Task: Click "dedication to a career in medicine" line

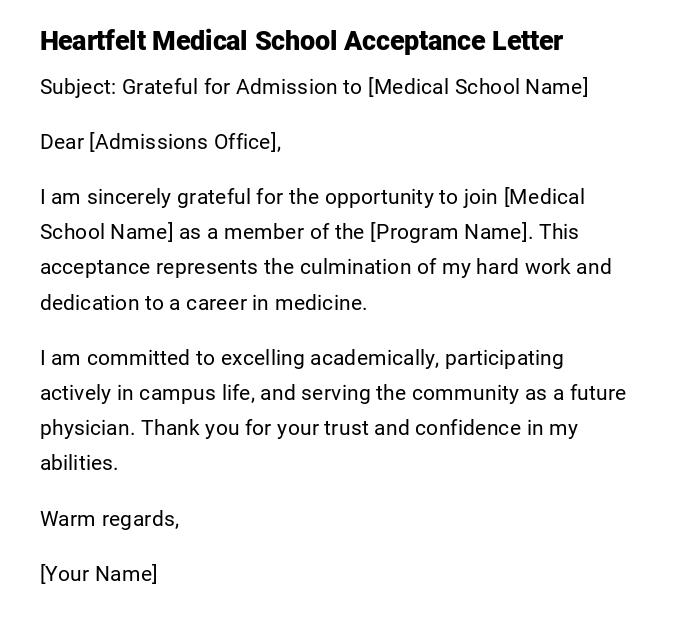Action: point(203,303)
